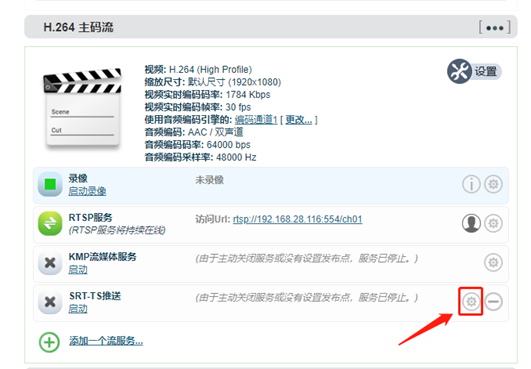Screen dimensions: 531x369
Task: Click the SRT-TS推送 service title
Action: click(95, 296)
